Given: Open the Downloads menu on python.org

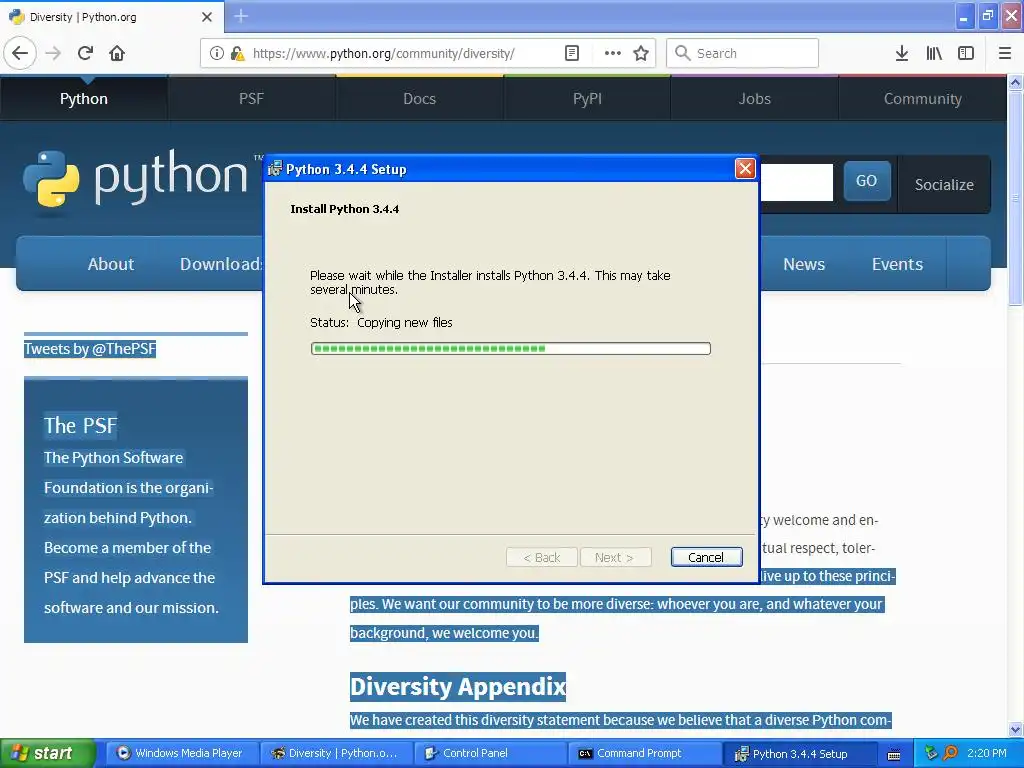Looking at the screenshot, I should 221,264.
